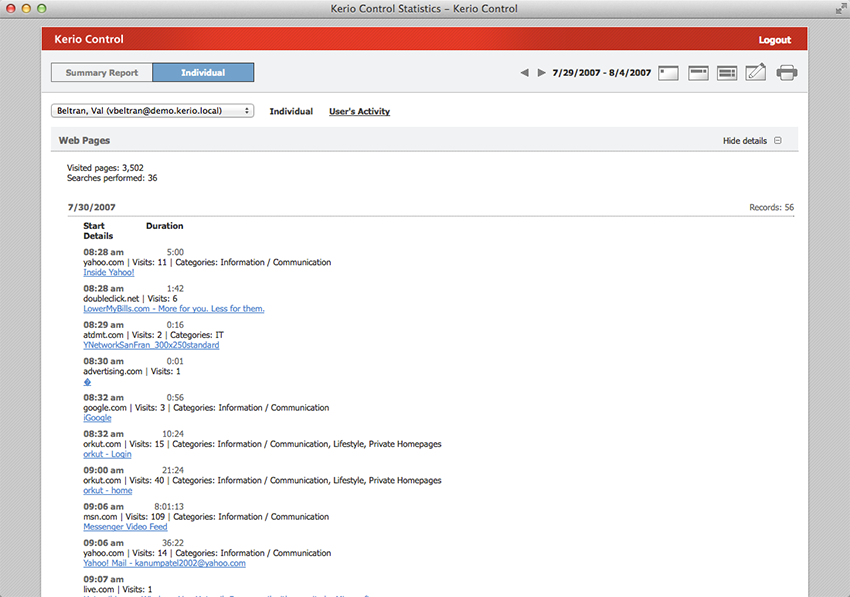
Task: Click the 08:29 am start time
Action: pos(104,325)
